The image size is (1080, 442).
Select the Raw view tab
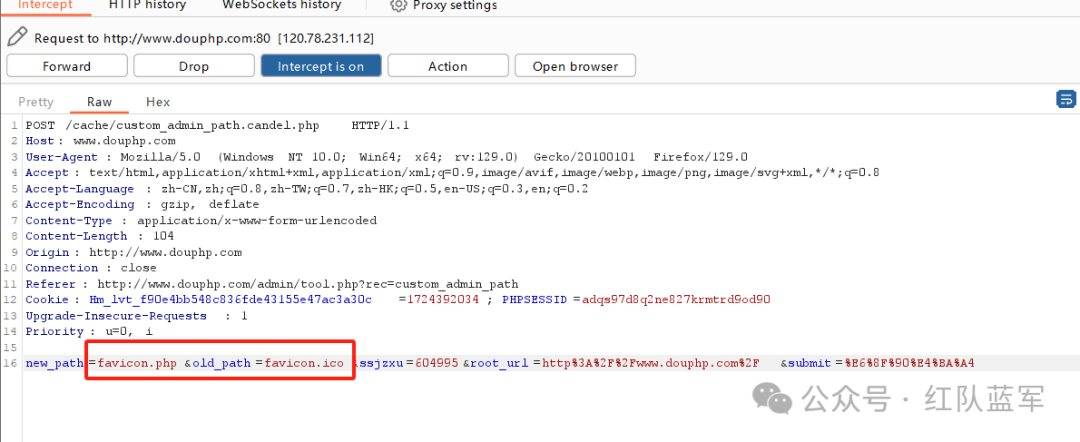99,102
